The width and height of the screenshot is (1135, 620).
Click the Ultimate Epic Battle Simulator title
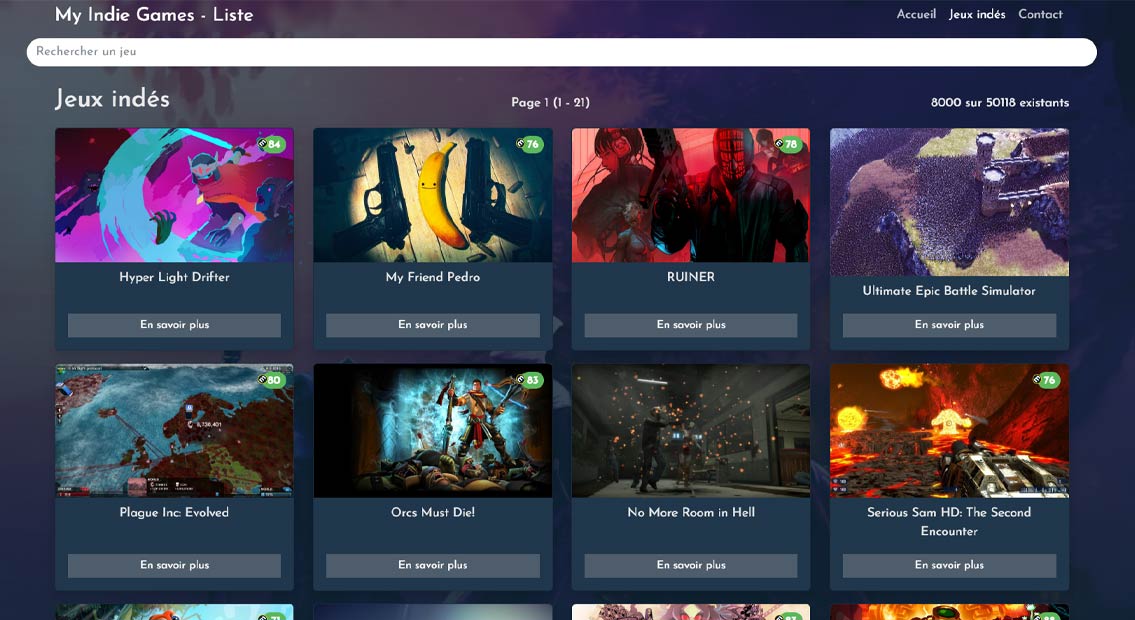[x=949, y=291]
